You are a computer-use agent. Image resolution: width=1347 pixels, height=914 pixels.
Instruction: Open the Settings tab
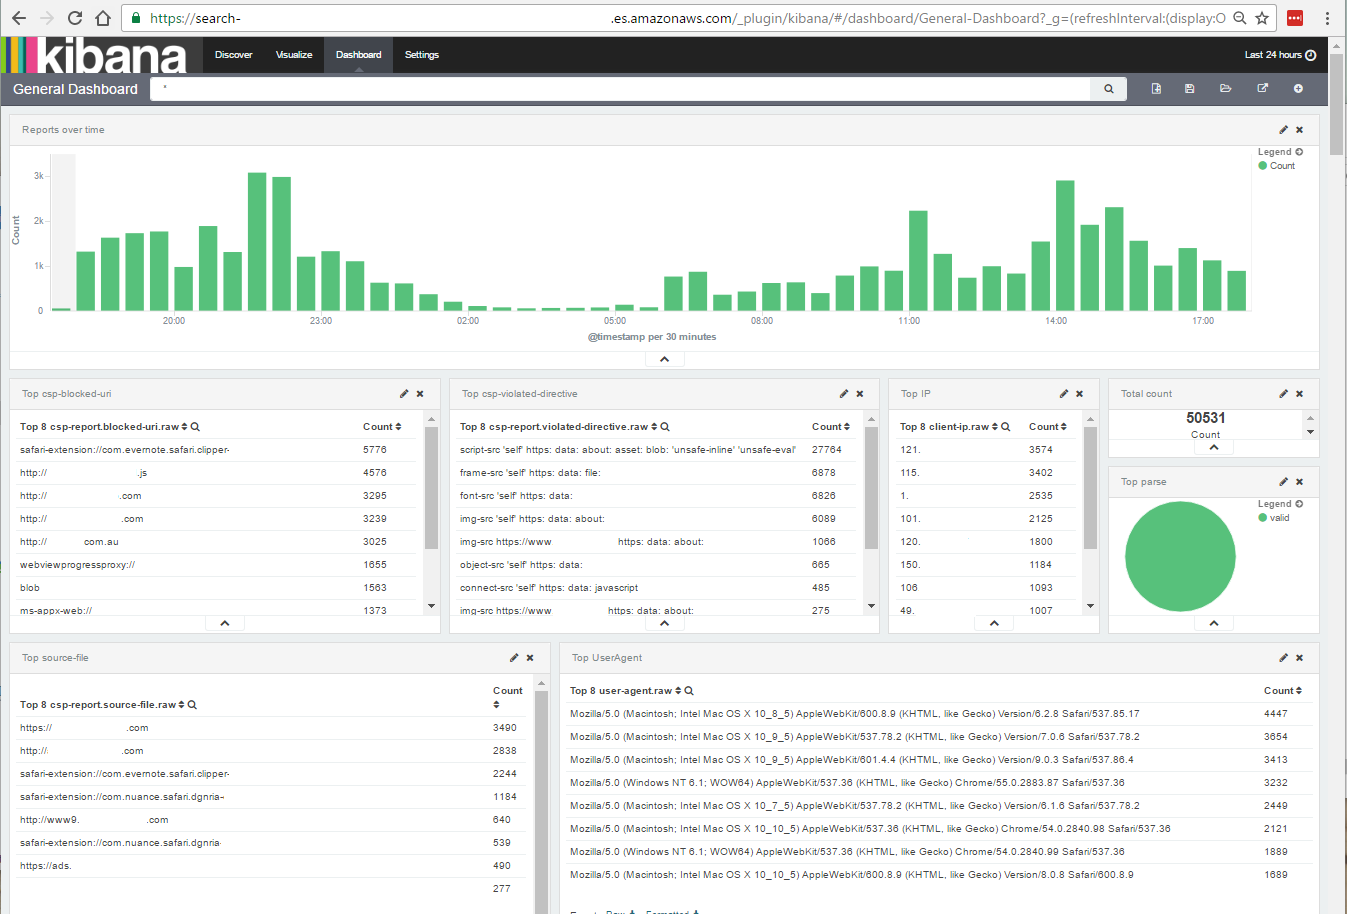tap(422, 55)
